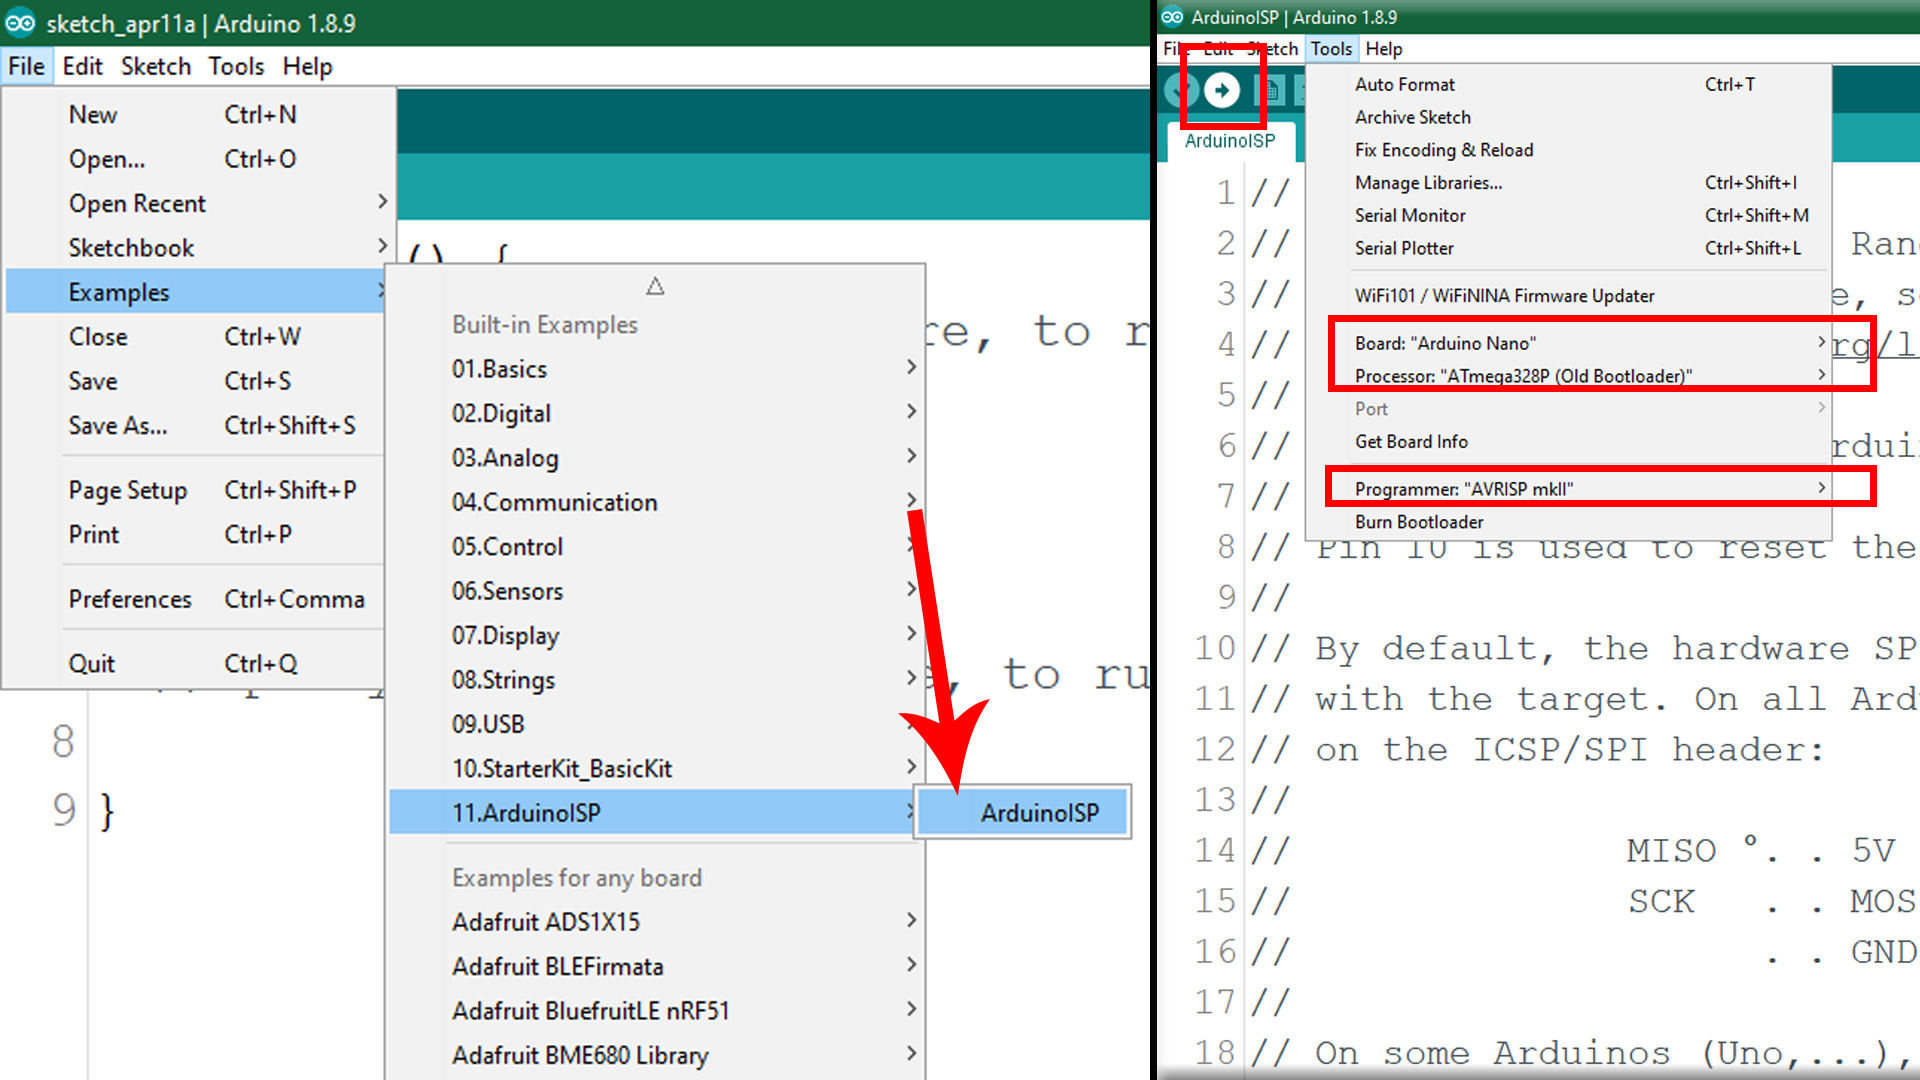Choose Open... from the File menu
The image size is (1920, 1080).
[x=195, y=159]
